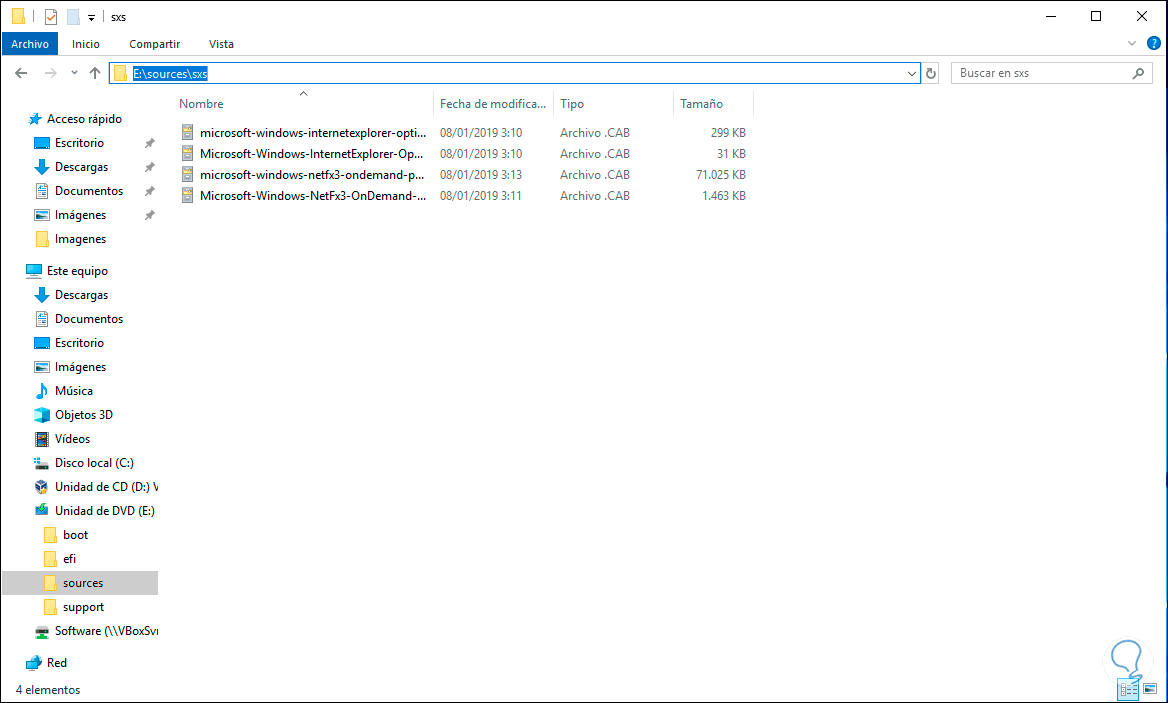Select file Microsoft-Windows-NetFx3-OnDemand-...
Screen dimensions: 1168x703
pyautogui.click(x=313, y=196)
